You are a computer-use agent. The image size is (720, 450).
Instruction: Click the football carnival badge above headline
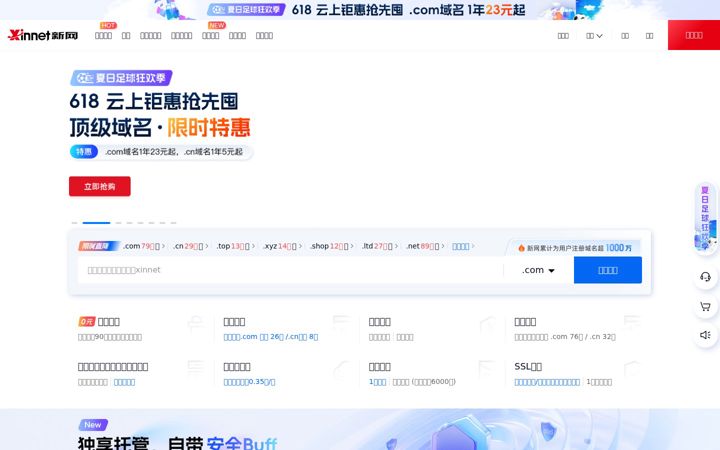tap(121, 78)
